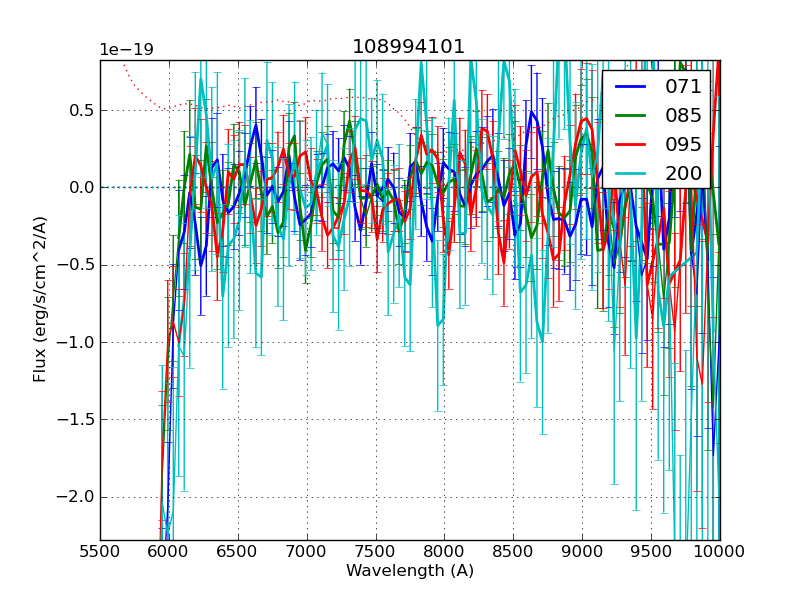Click the 8500 x-axis tick label

click(x=513, y=551)
